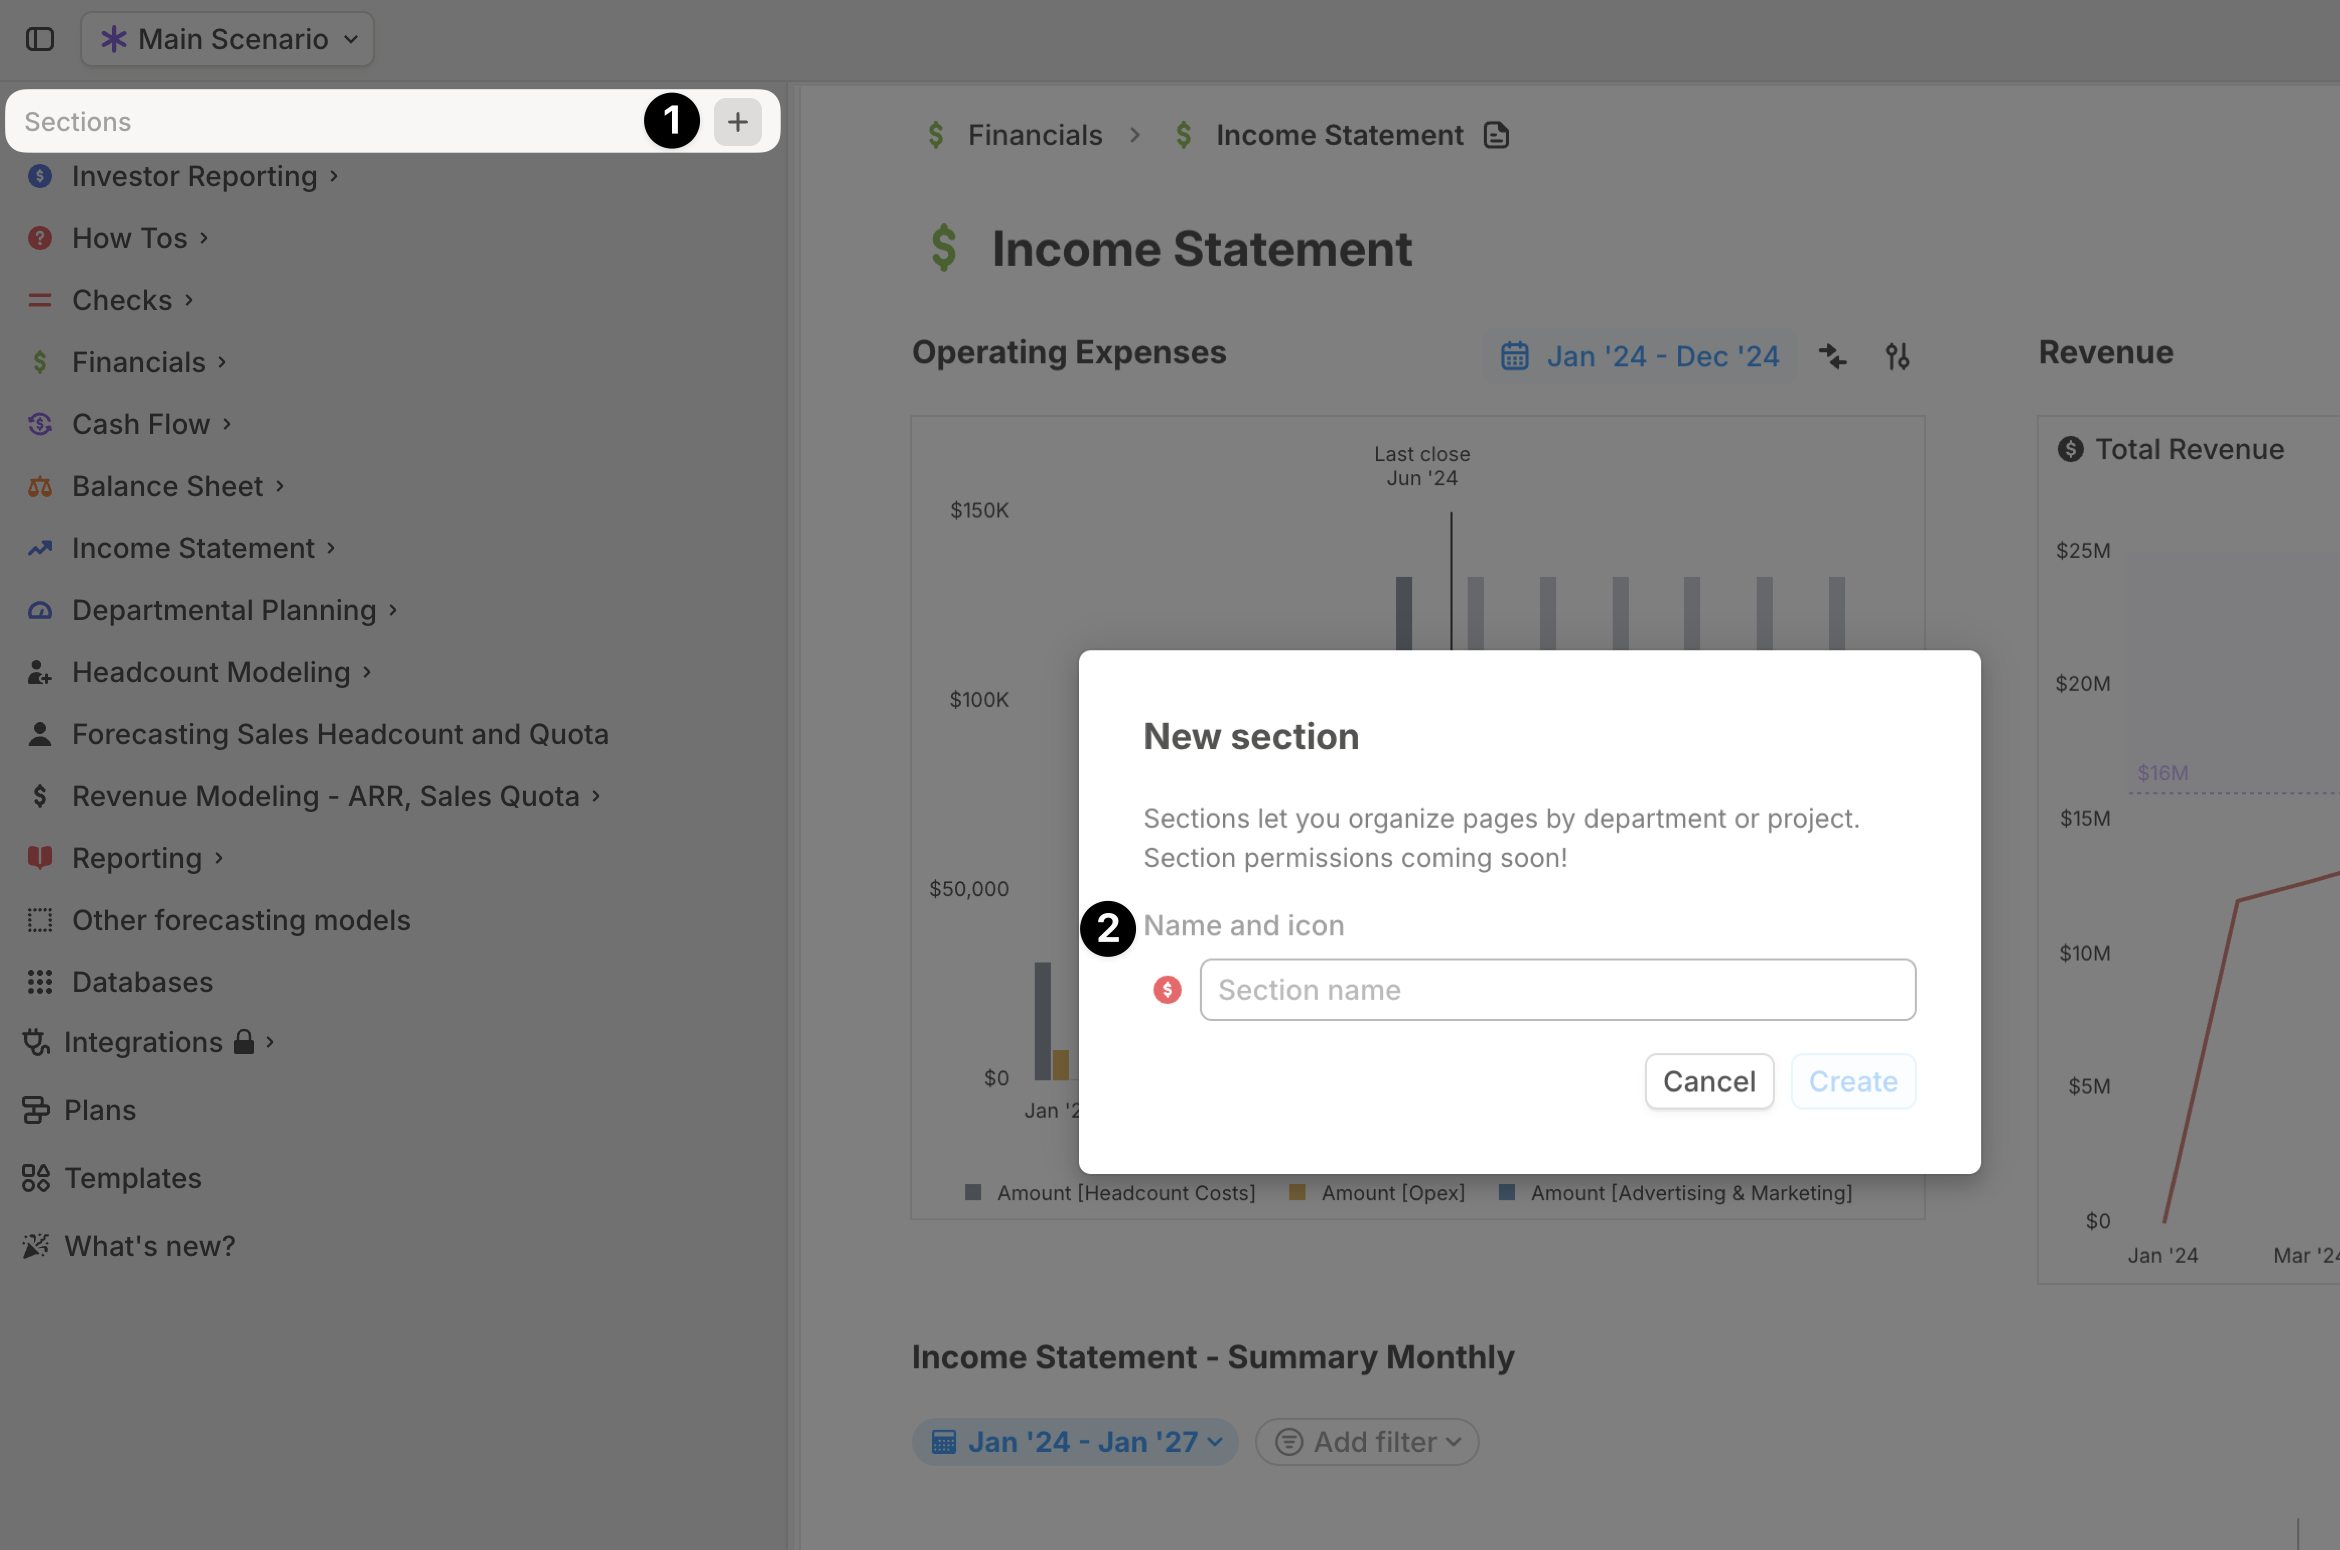Click Financials breadcrumb link
This screenshot has height=1550, width=2340.
point(1034,135)
